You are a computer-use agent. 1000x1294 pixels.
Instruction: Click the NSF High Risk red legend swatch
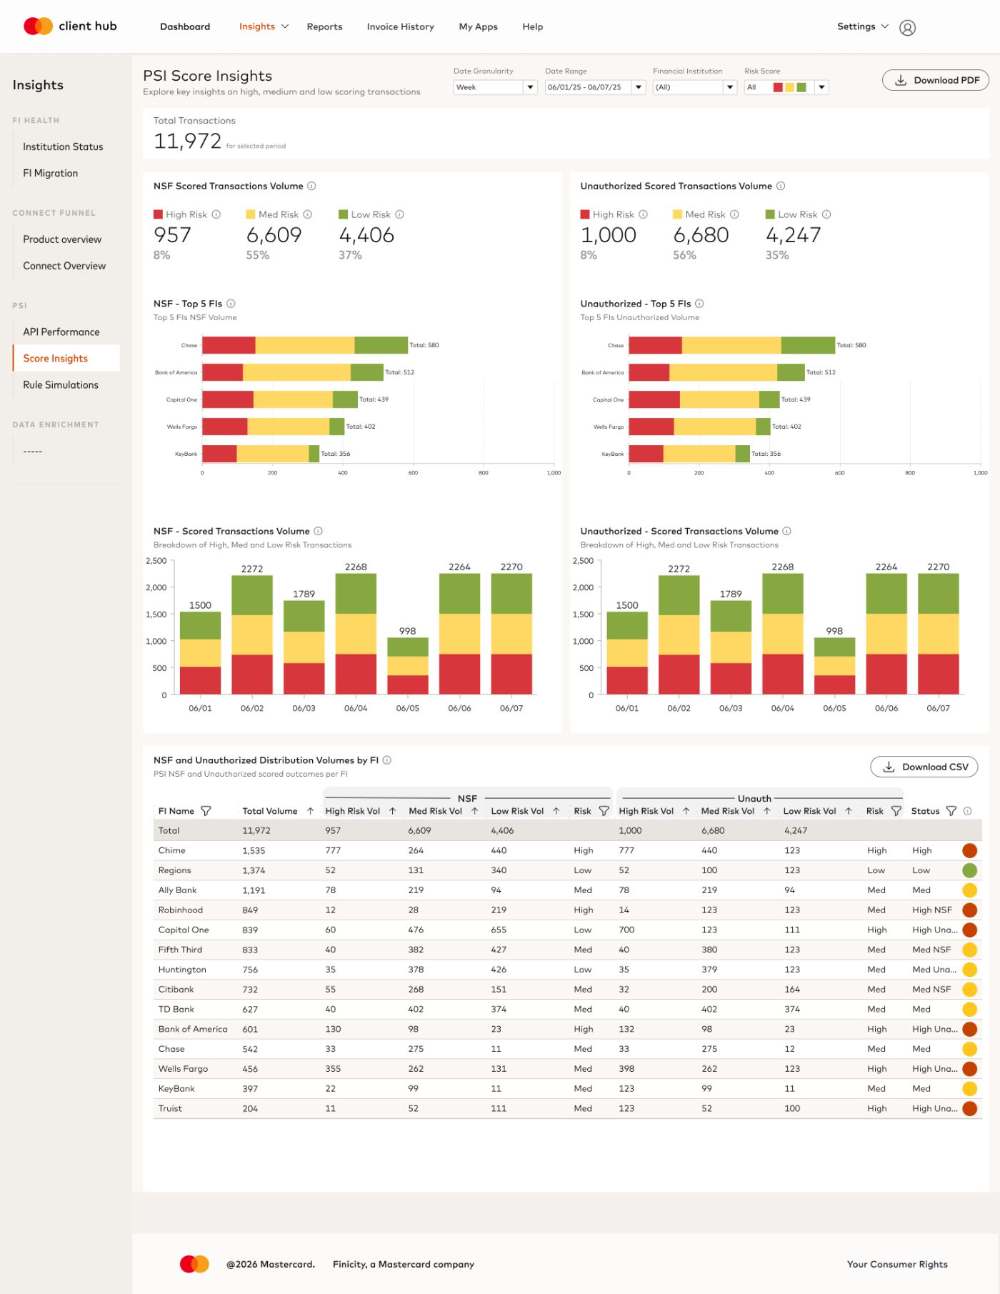pos(158,214)
